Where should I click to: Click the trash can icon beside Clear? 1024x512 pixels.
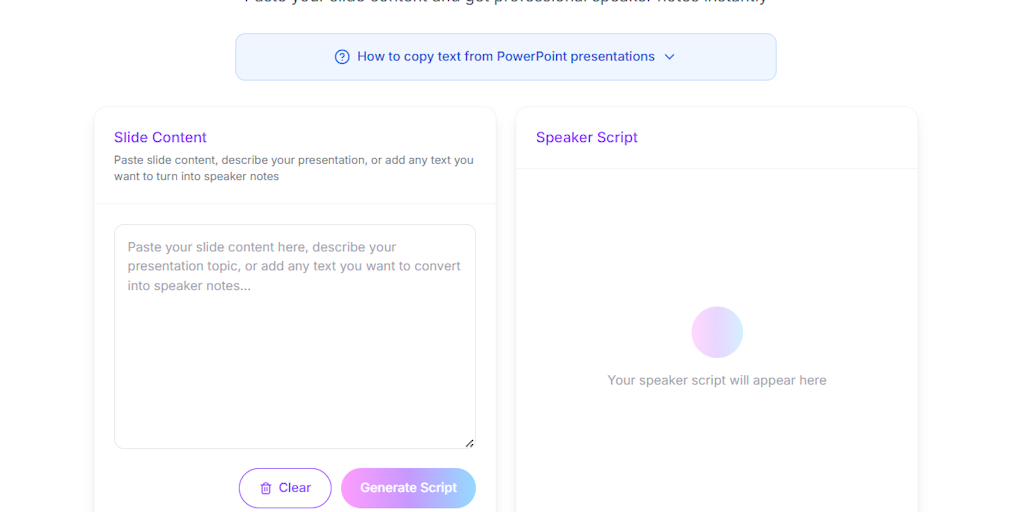[266, 488]
